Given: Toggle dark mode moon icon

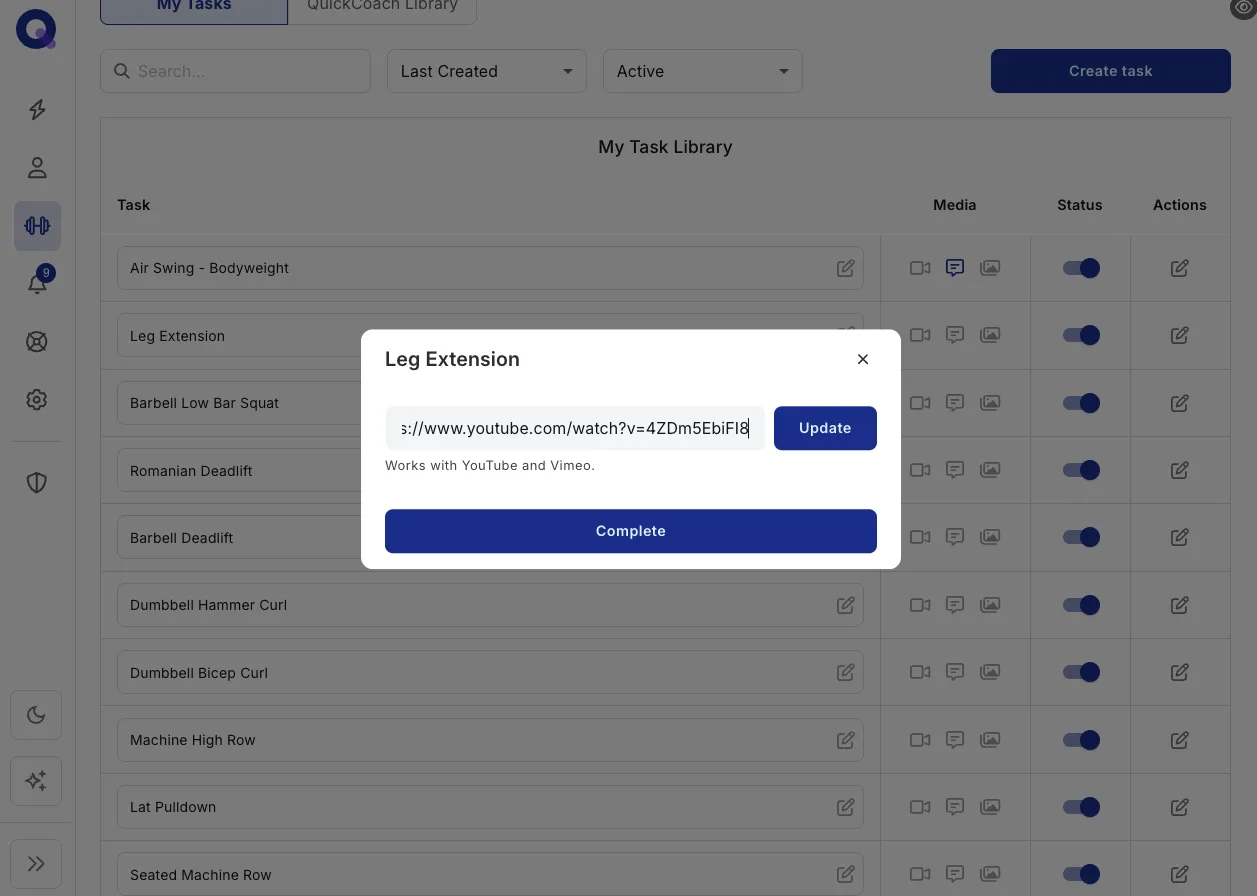Looking at the screenshot, I should pyautogui.click(x=36, y=715).
